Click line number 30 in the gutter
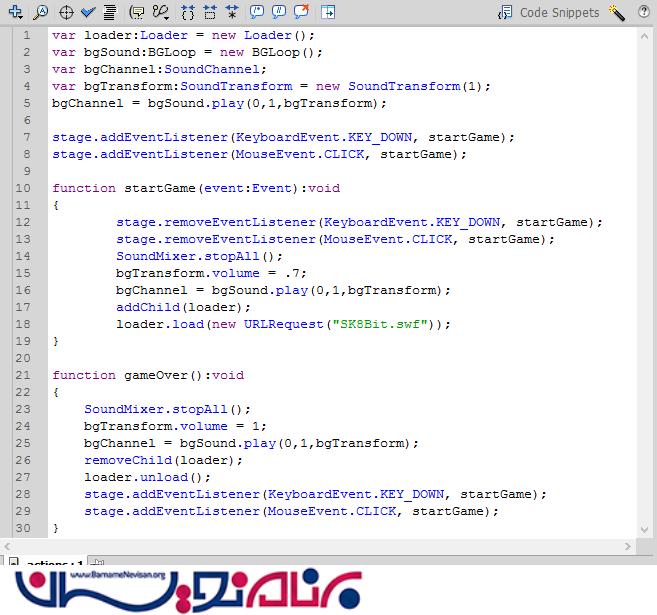This screenshot has height=615, width=657. (x=23, y=528)
